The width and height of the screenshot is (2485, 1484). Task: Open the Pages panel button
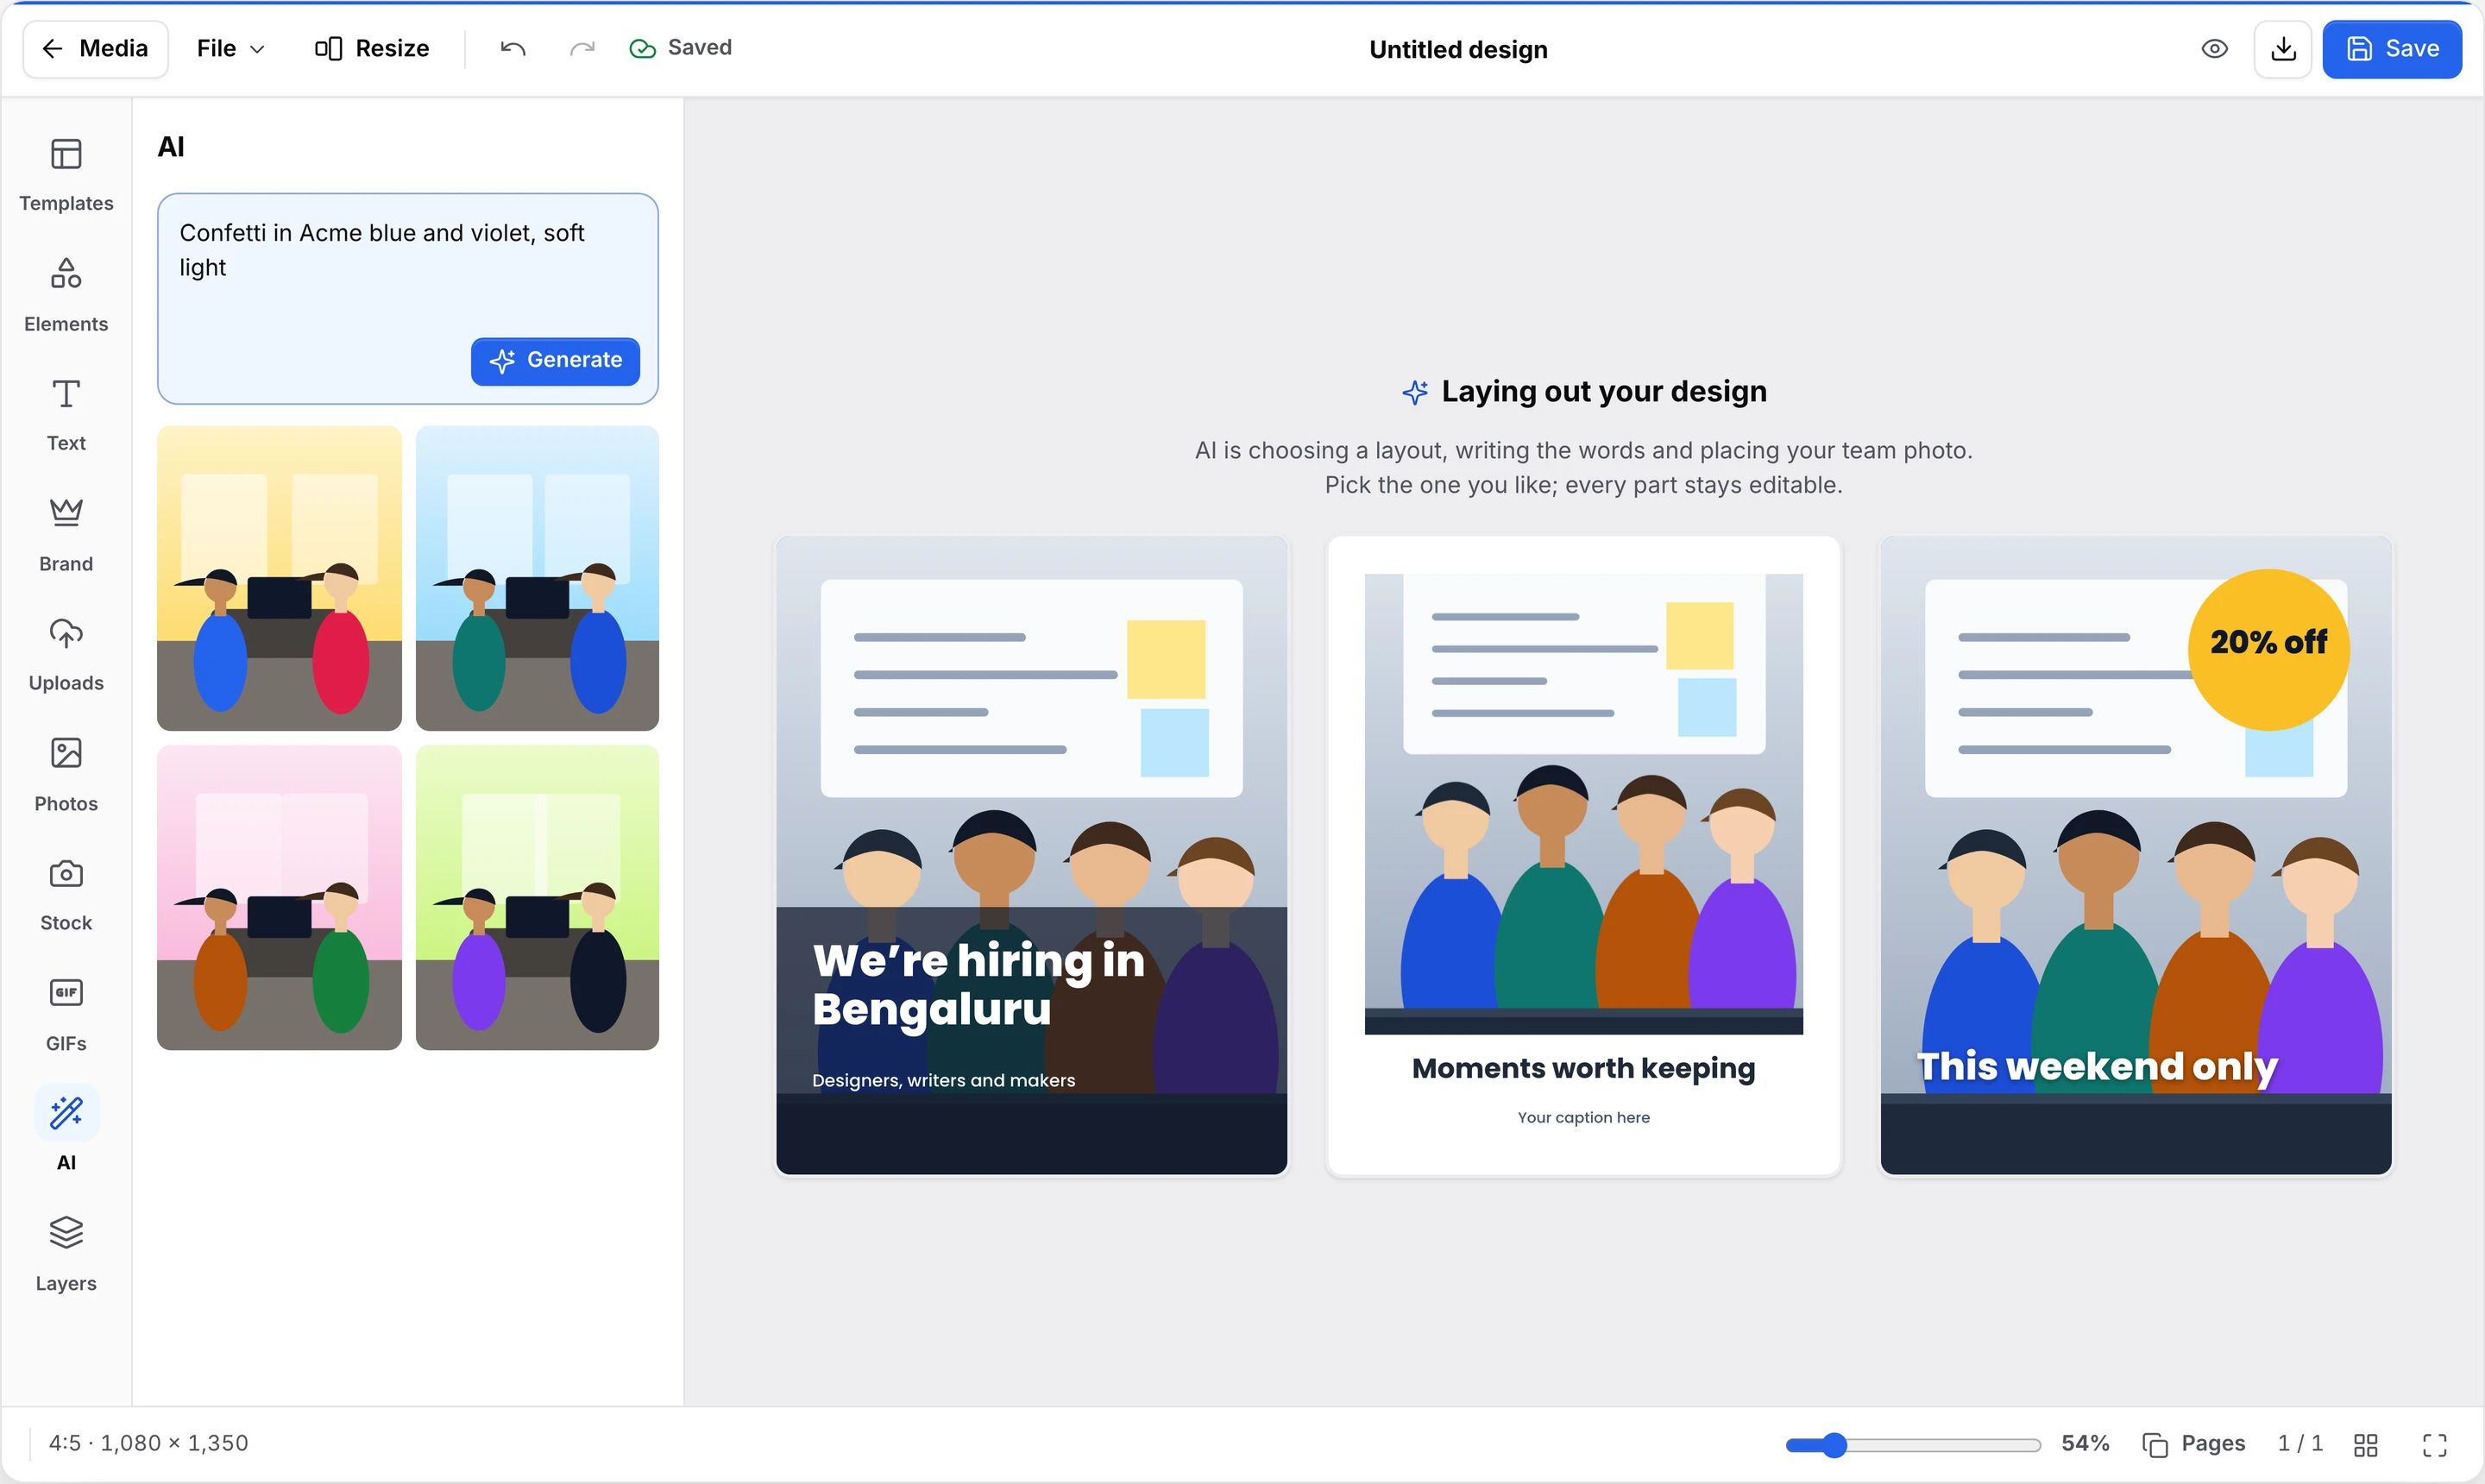pyautogui.click(x=2194, y=1444)
